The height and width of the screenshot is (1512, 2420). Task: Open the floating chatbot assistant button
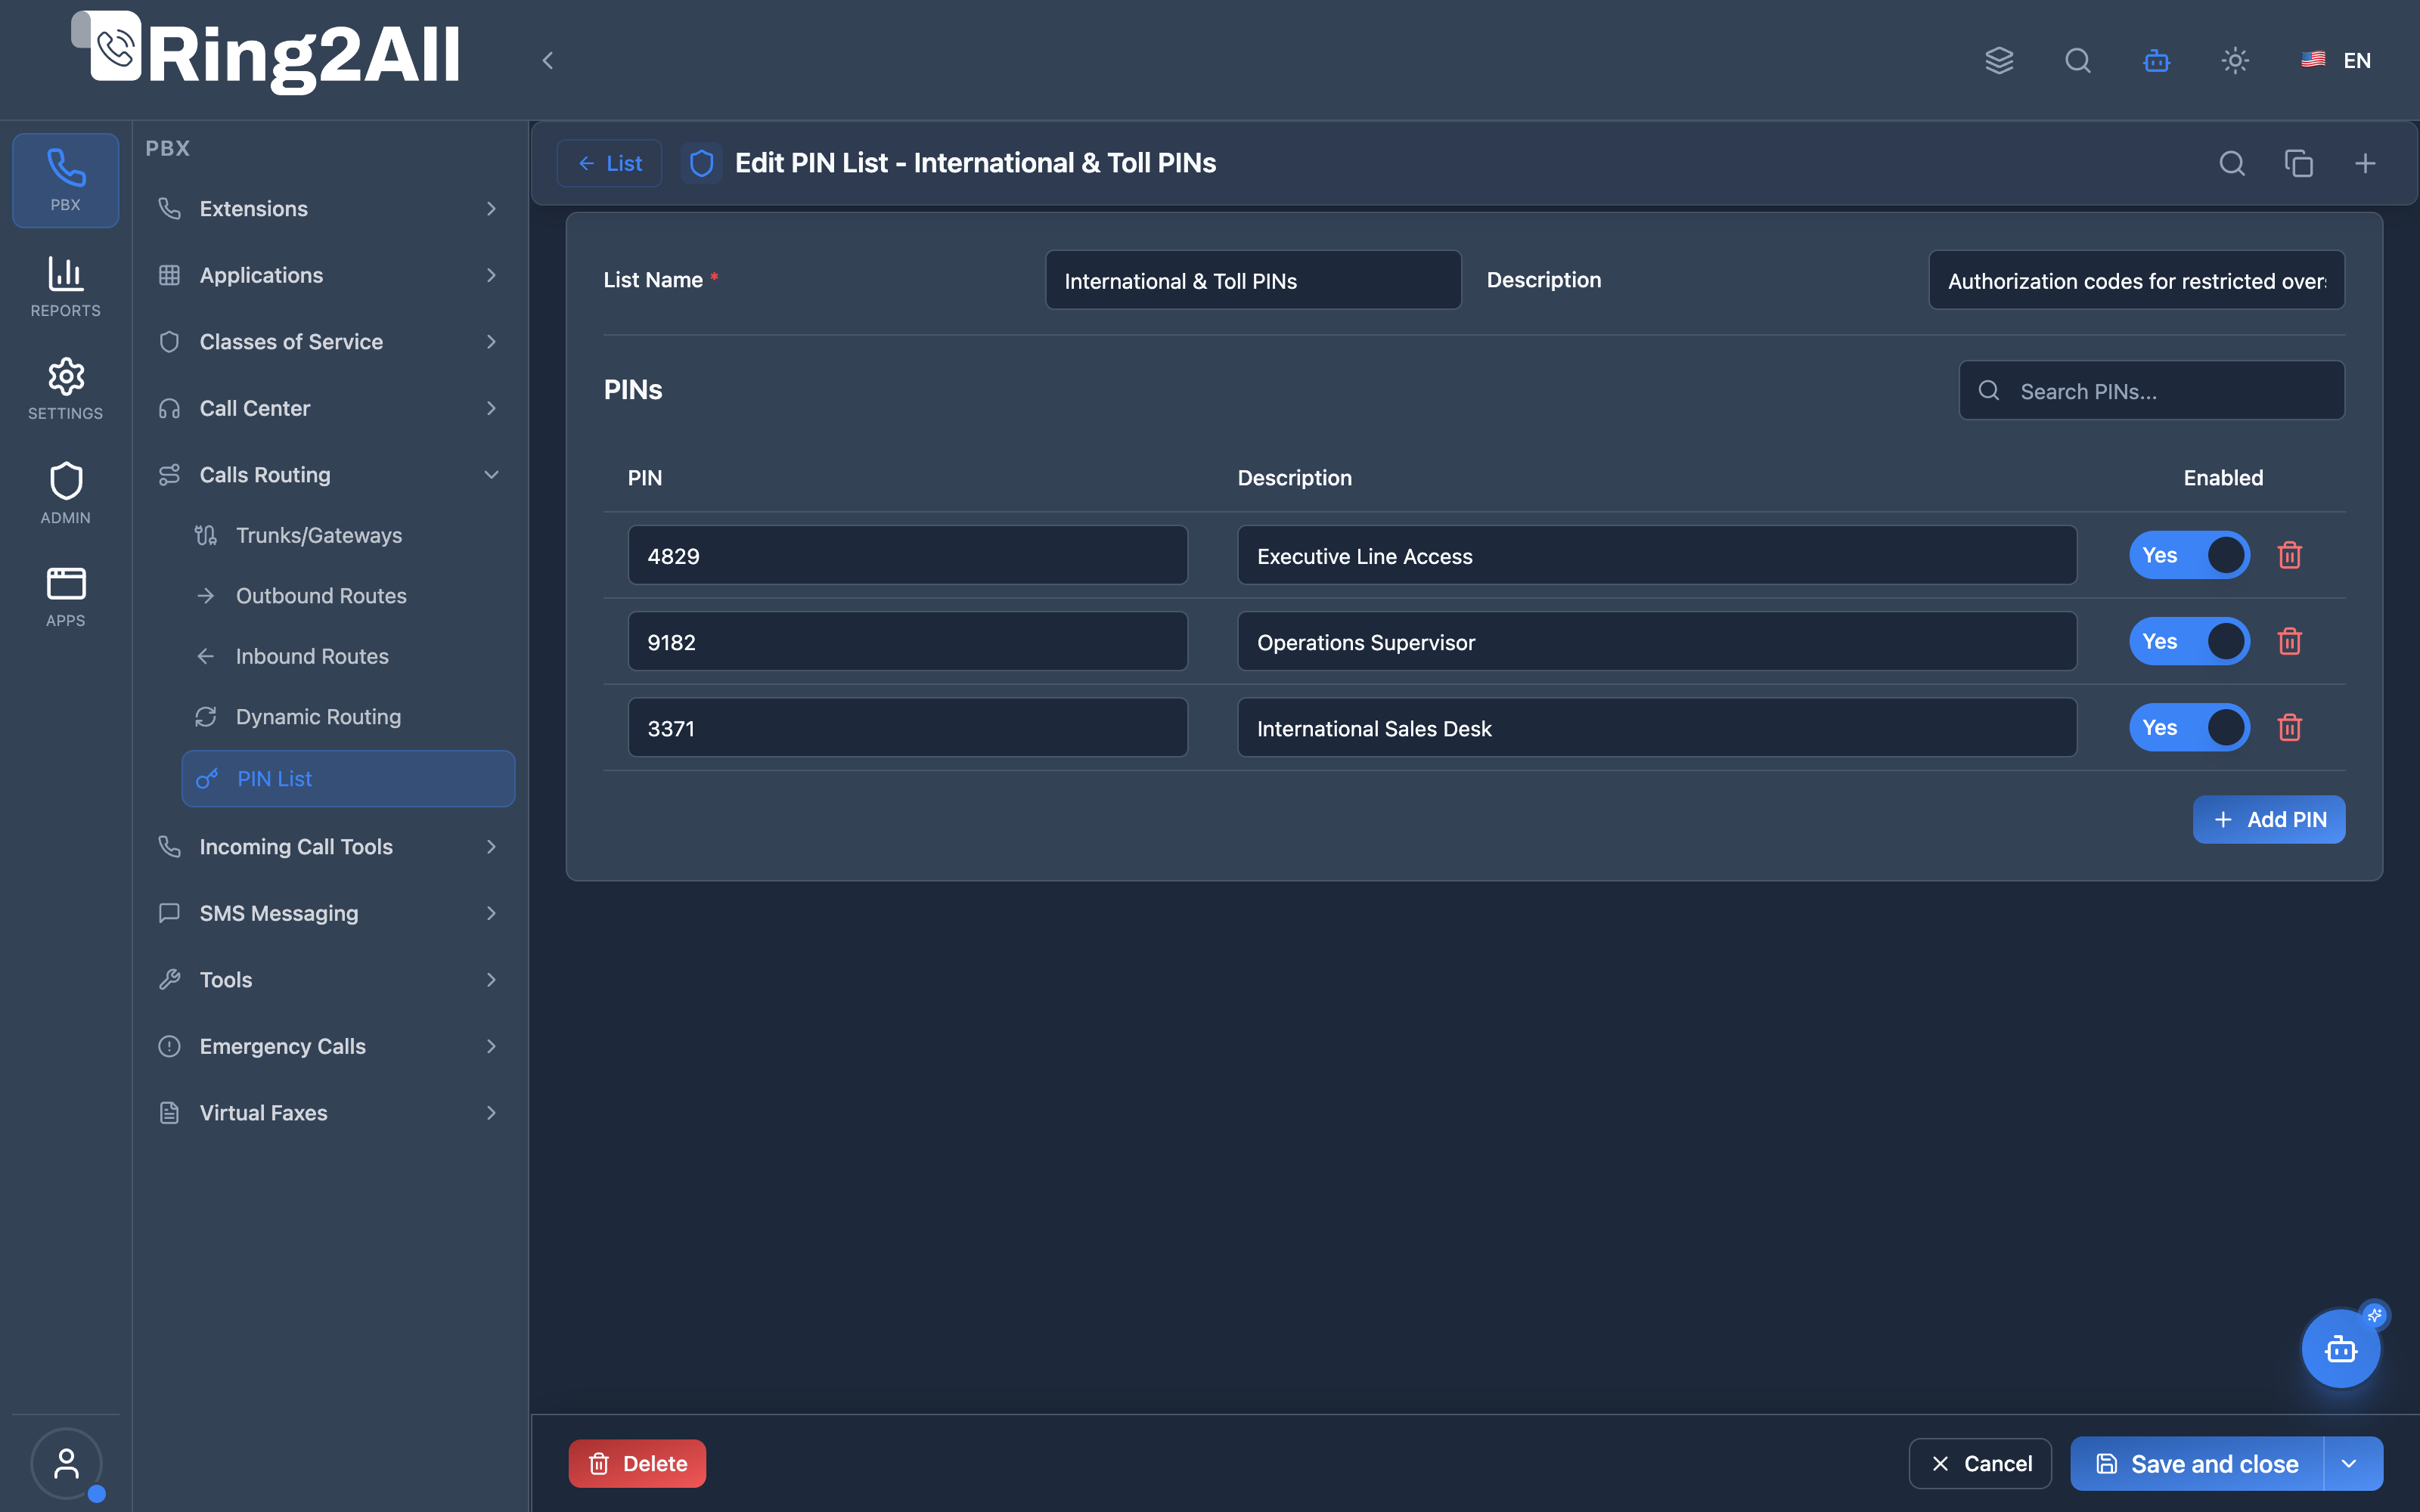pos(2341,1349)
